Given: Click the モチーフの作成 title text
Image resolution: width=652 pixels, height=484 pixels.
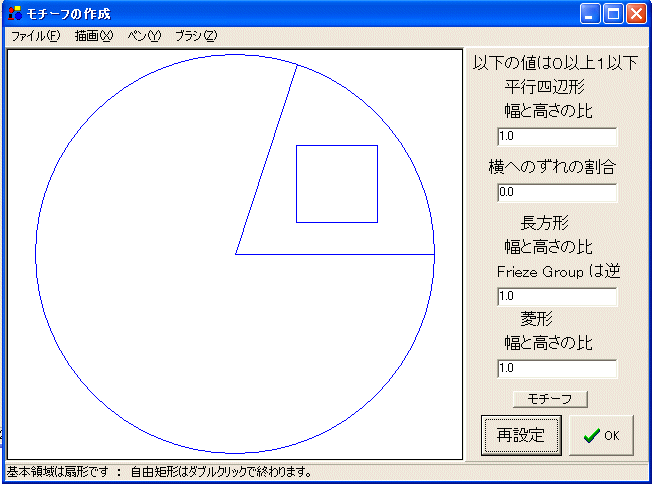Looking at the screenshot, I should click(69, 14).
